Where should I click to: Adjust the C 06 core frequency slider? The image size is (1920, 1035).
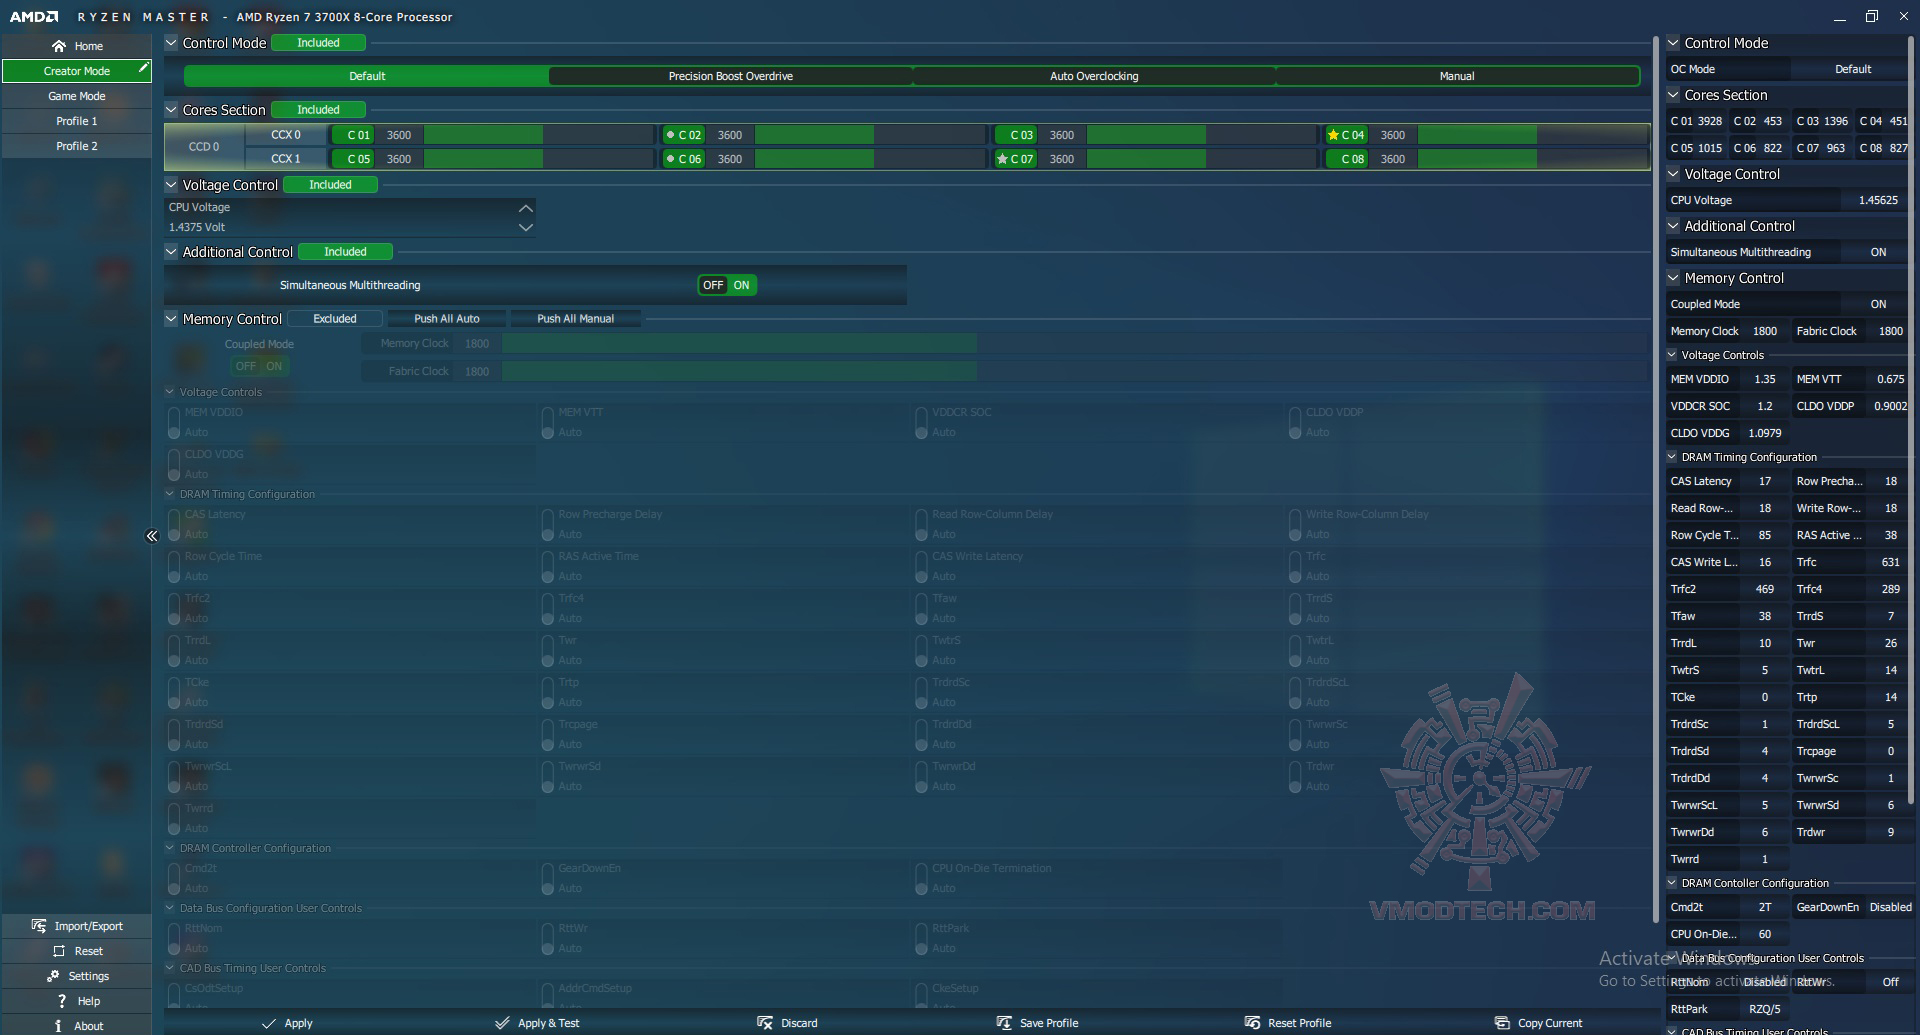pyautogui.click(x=870, y=159)
